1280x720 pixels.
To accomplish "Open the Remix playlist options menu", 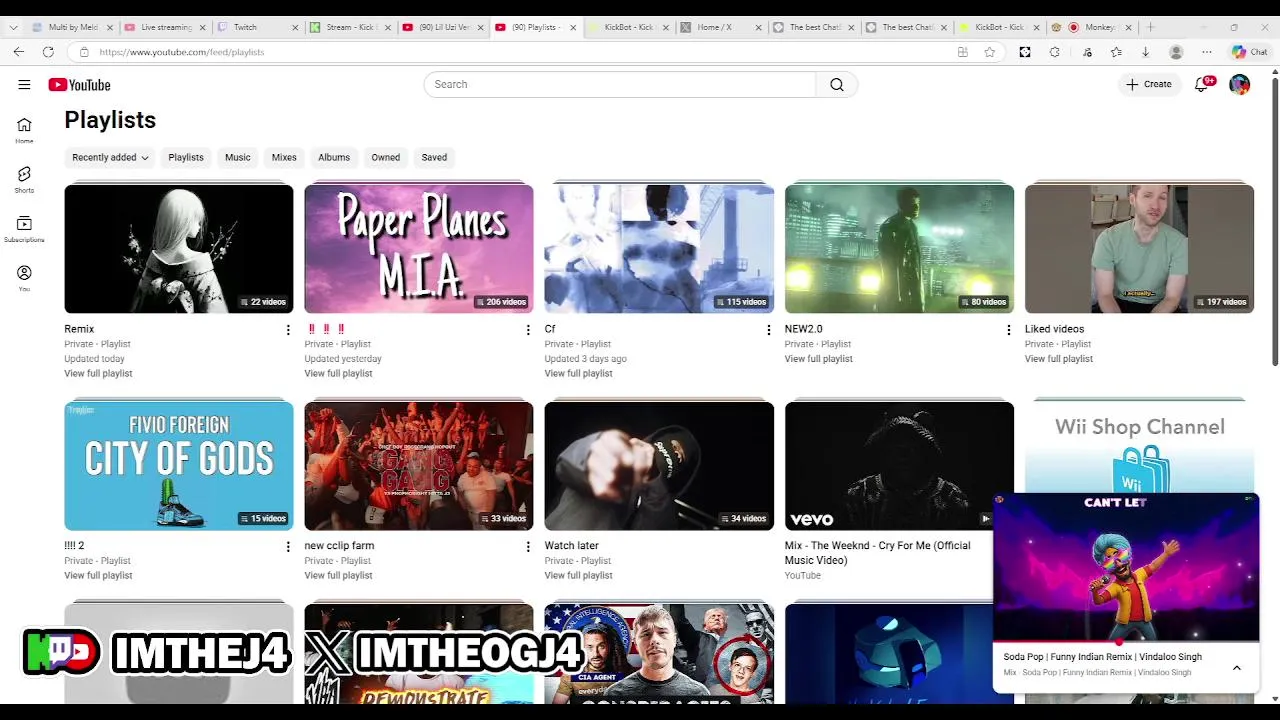I will [288, 330].
